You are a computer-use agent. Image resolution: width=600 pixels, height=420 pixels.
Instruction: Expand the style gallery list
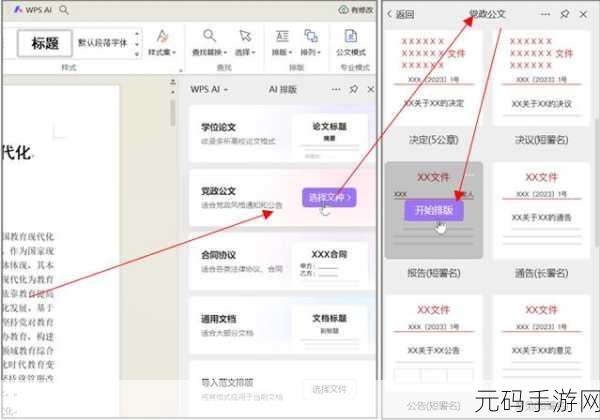click(137, 54)
